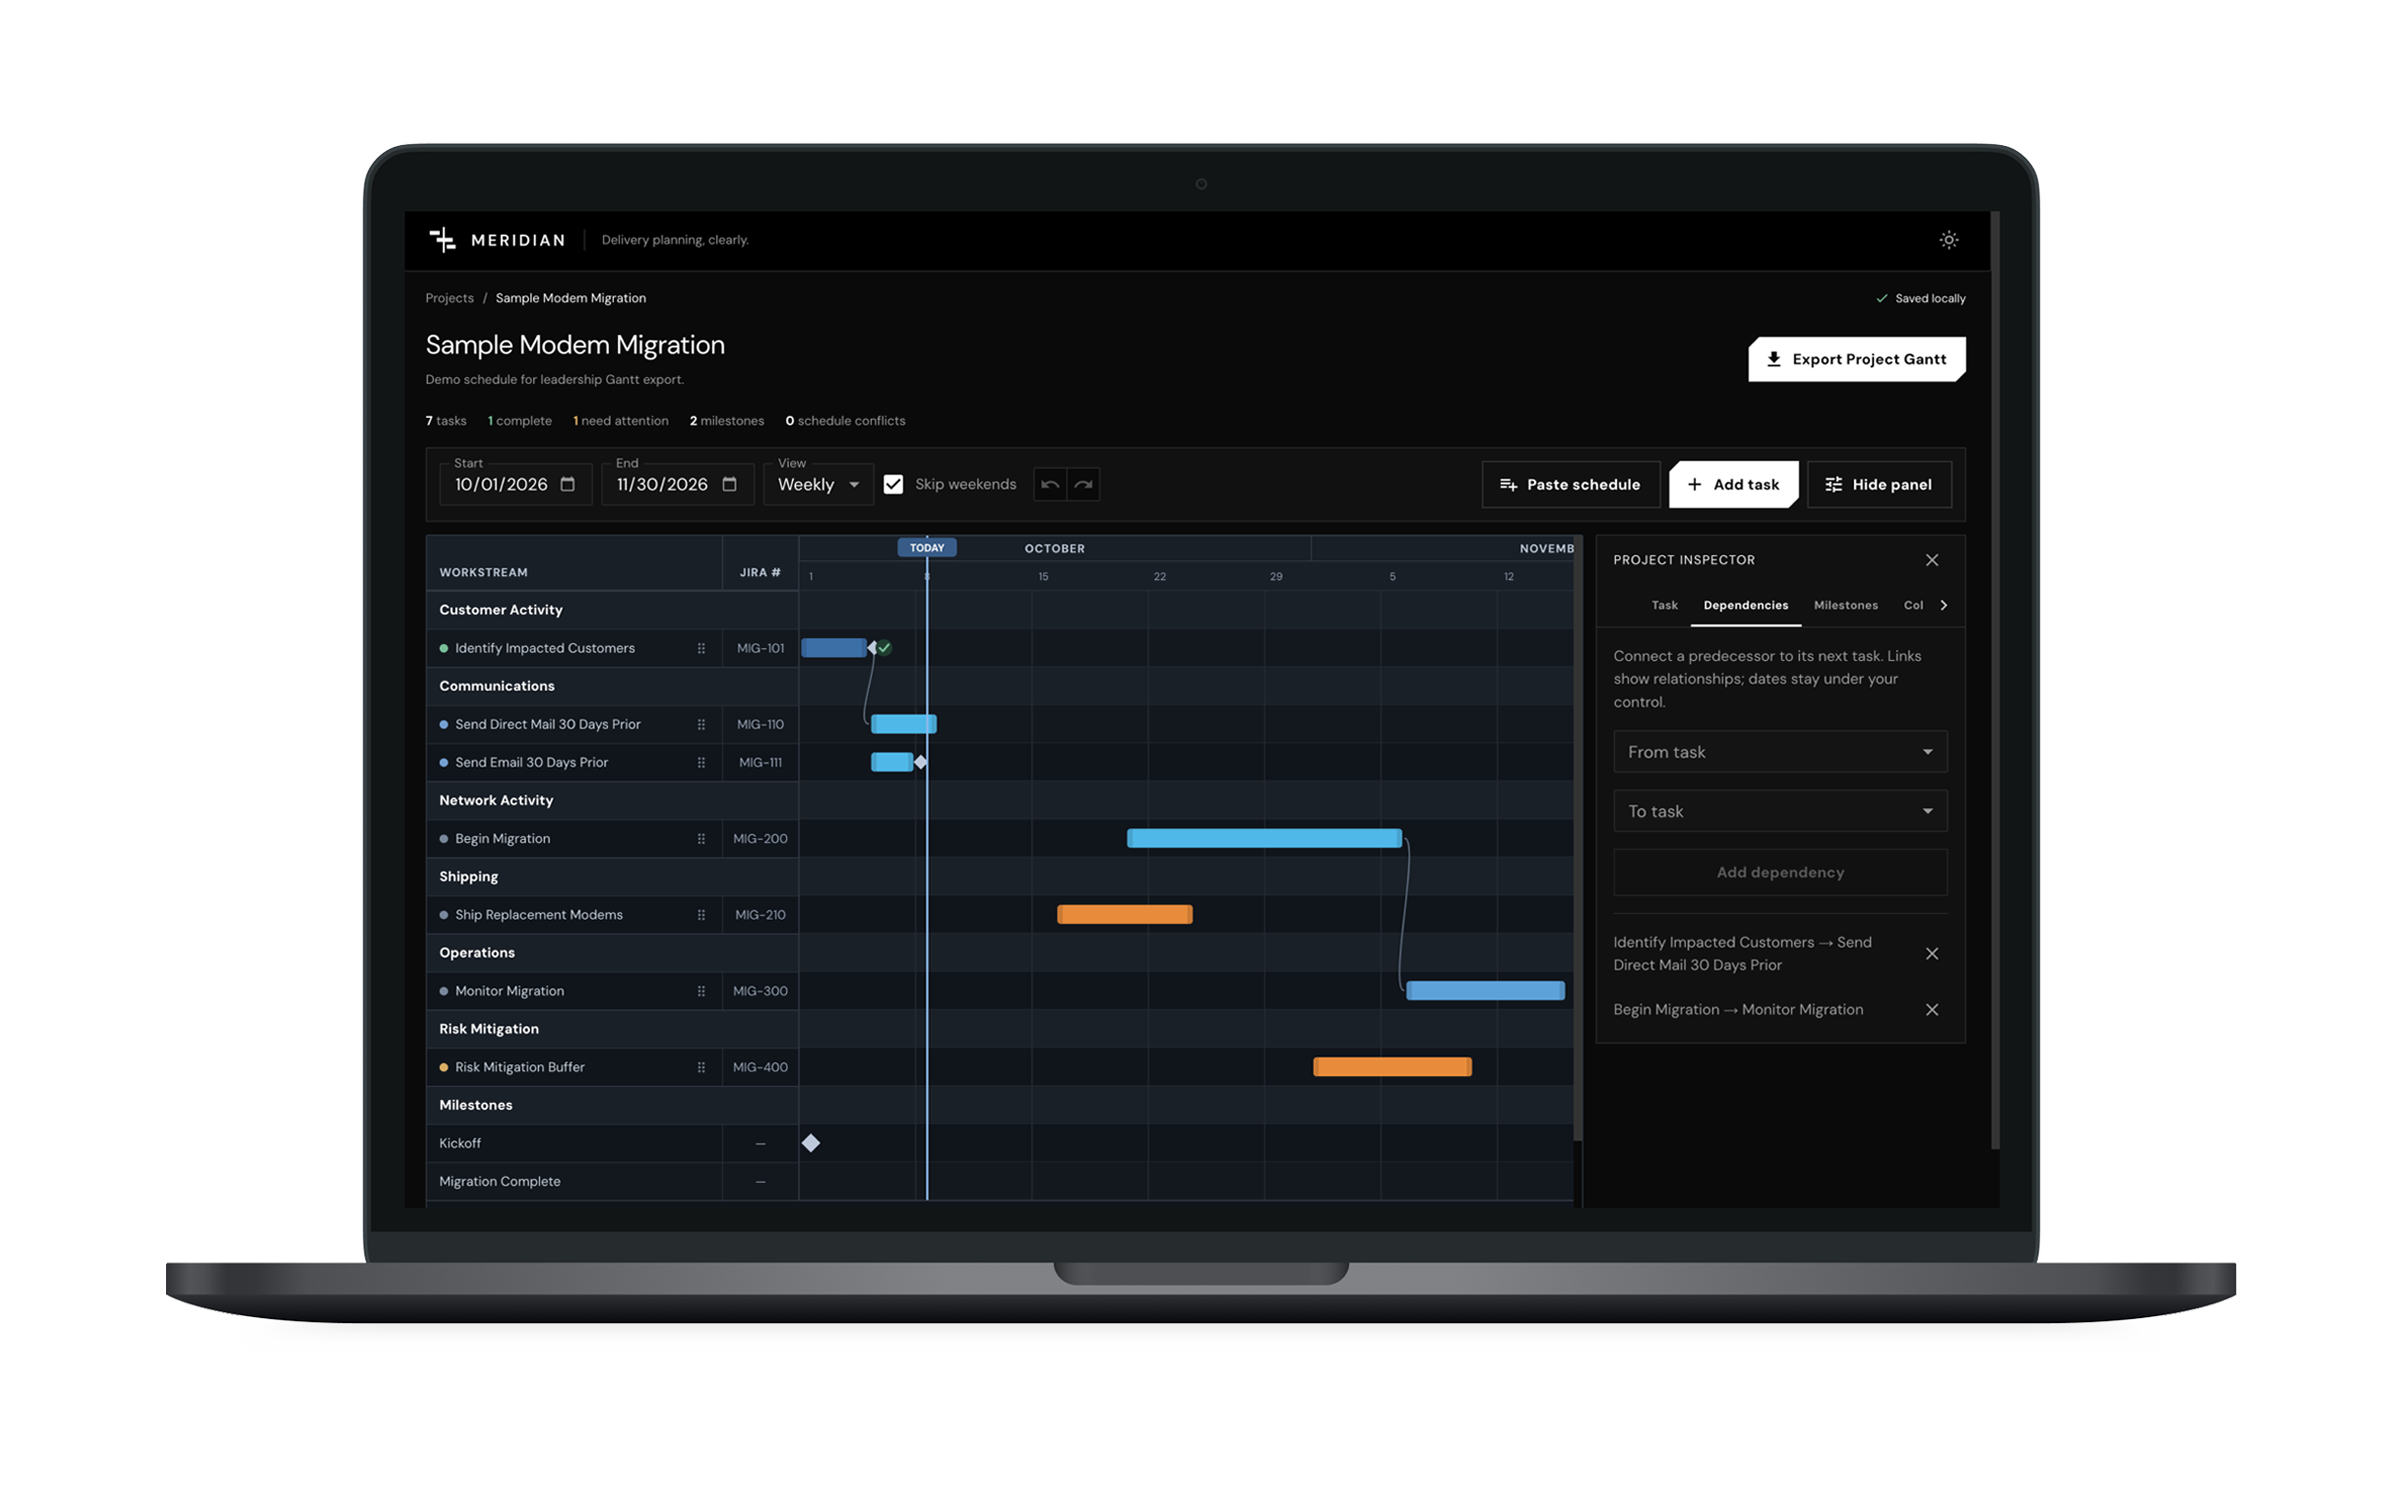Click Export Project Gantt button

[1856, 359]
